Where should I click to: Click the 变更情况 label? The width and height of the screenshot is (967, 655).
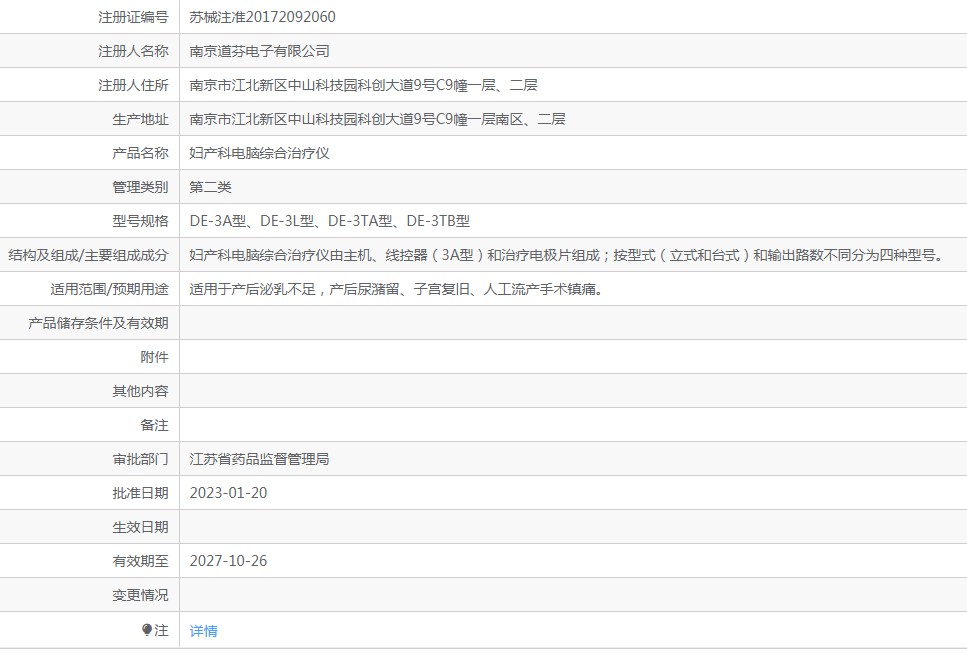tap(140, 595)
